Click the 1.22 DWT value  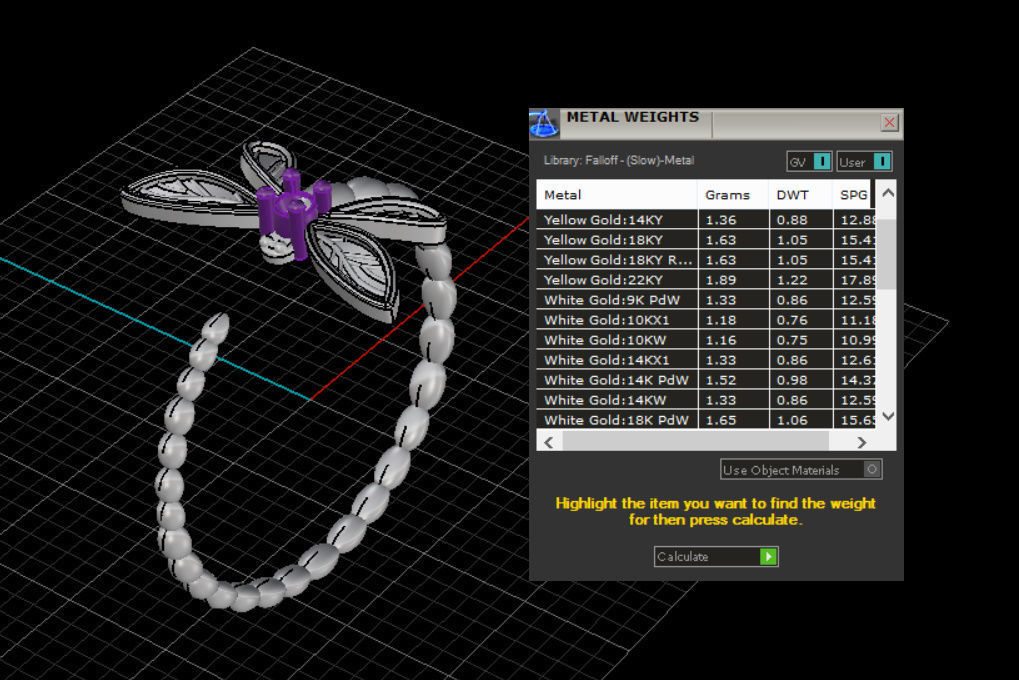(792, 280)
